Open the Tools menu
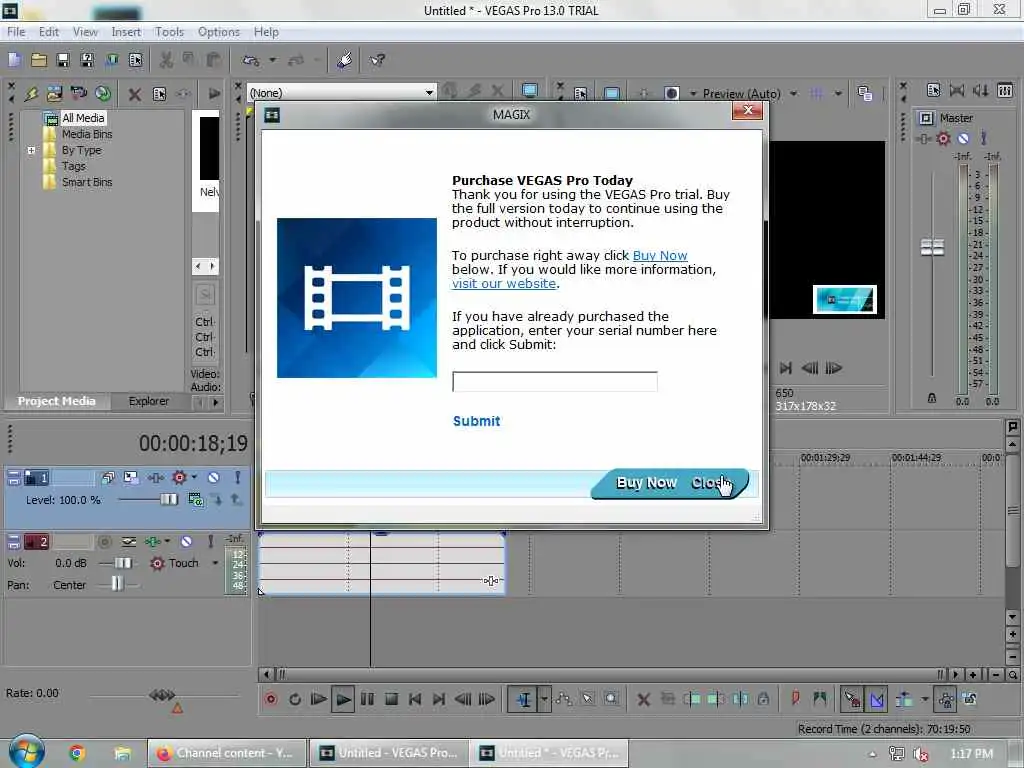The height and width of the screenshot is (768, 1024). click(169, 31)
